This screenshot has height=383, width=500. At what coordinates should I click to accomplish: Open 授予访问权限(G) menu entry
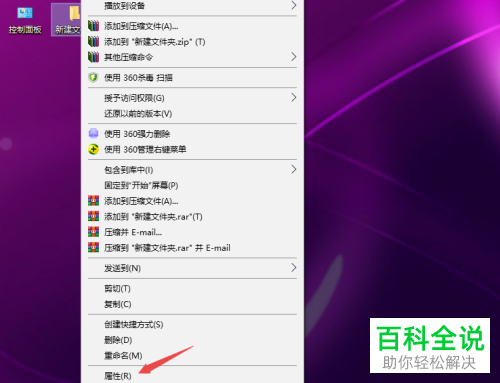pyautogui.click(x=192, y=98)
